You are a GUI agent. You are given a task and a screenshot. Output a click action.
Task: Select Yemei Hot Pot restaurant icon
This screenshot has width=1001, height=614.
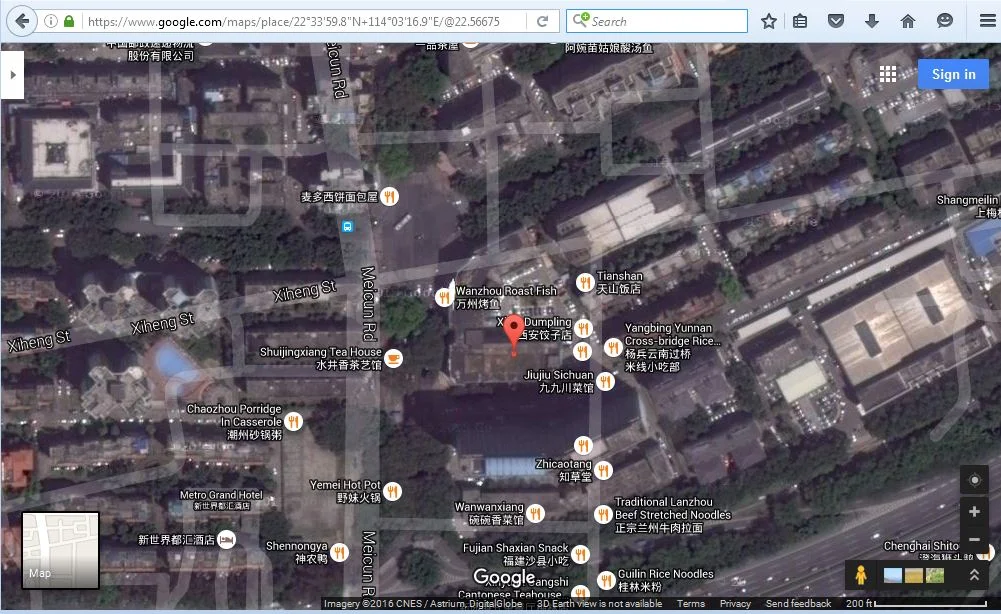(x=393, y=491)
